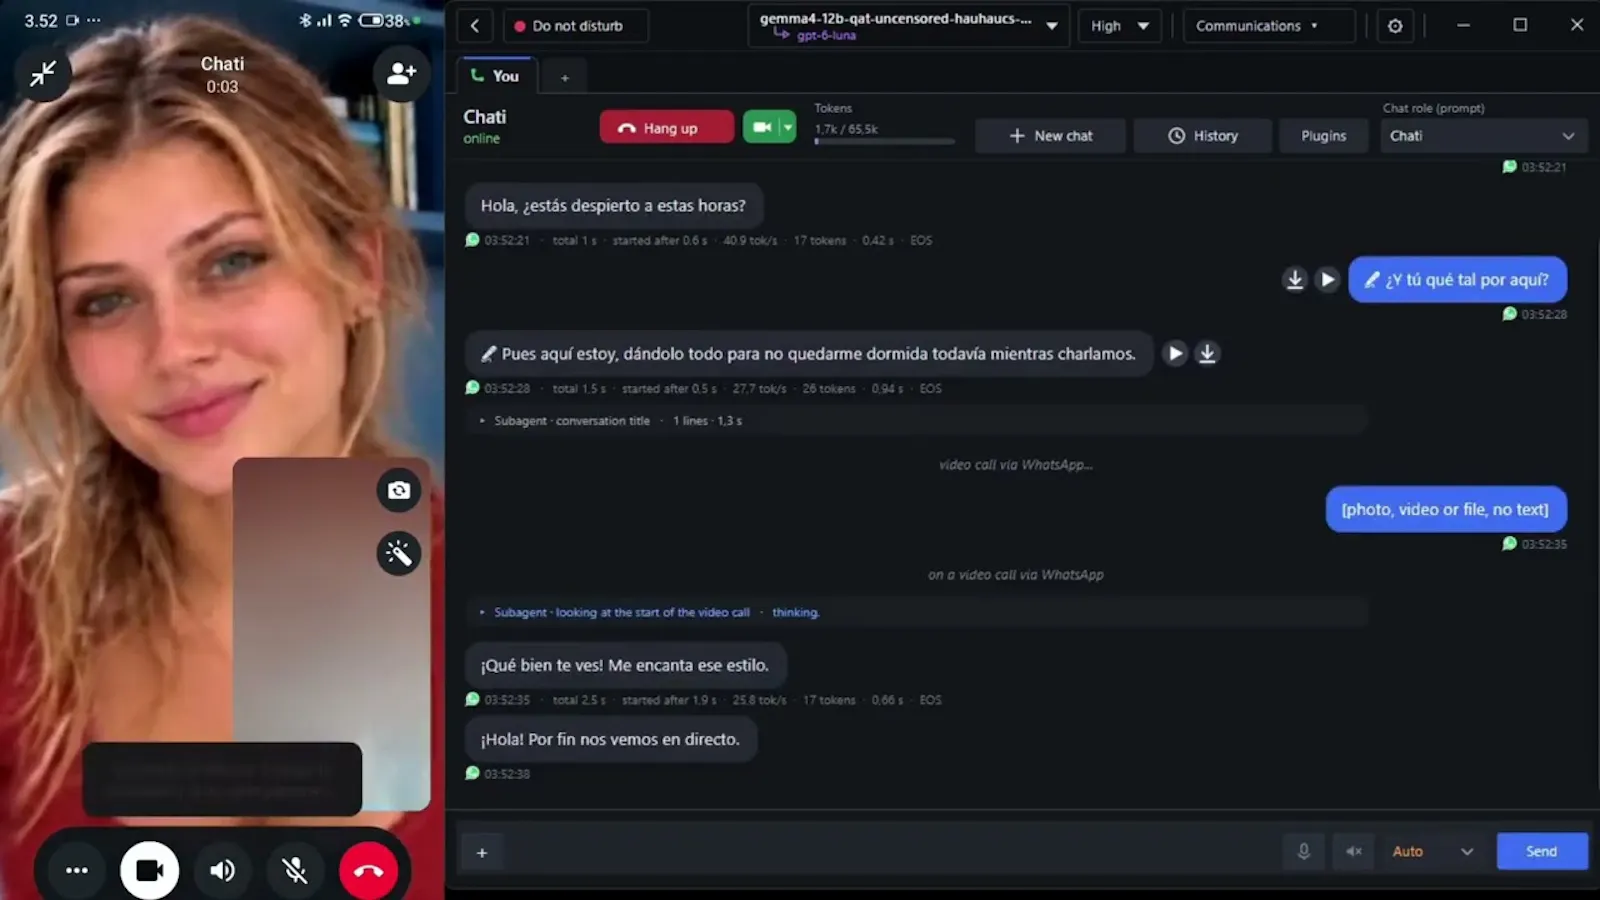Open the video effects magic wand
1600x900 pixels.
point(399,553)
